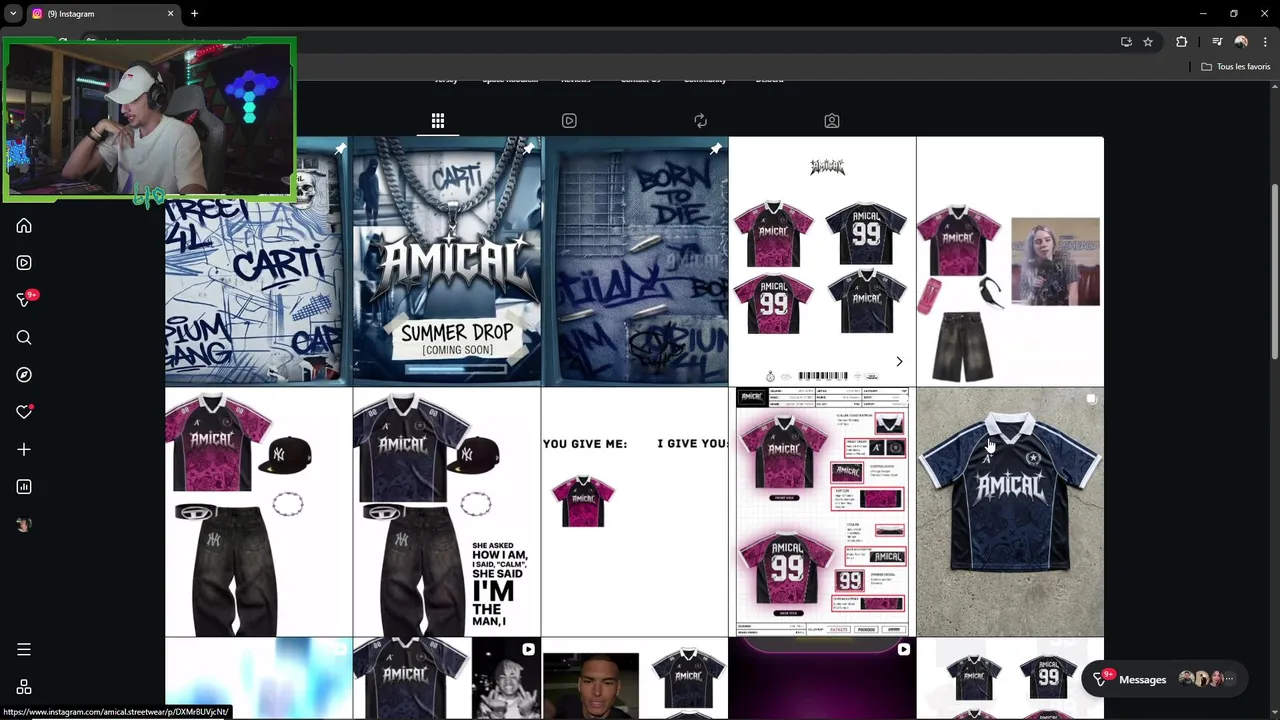Image resolution: width=1280 pixels, height=720 pixels.
Task: Open pink jersey tech-sheet post
Action: click(822, 512)
